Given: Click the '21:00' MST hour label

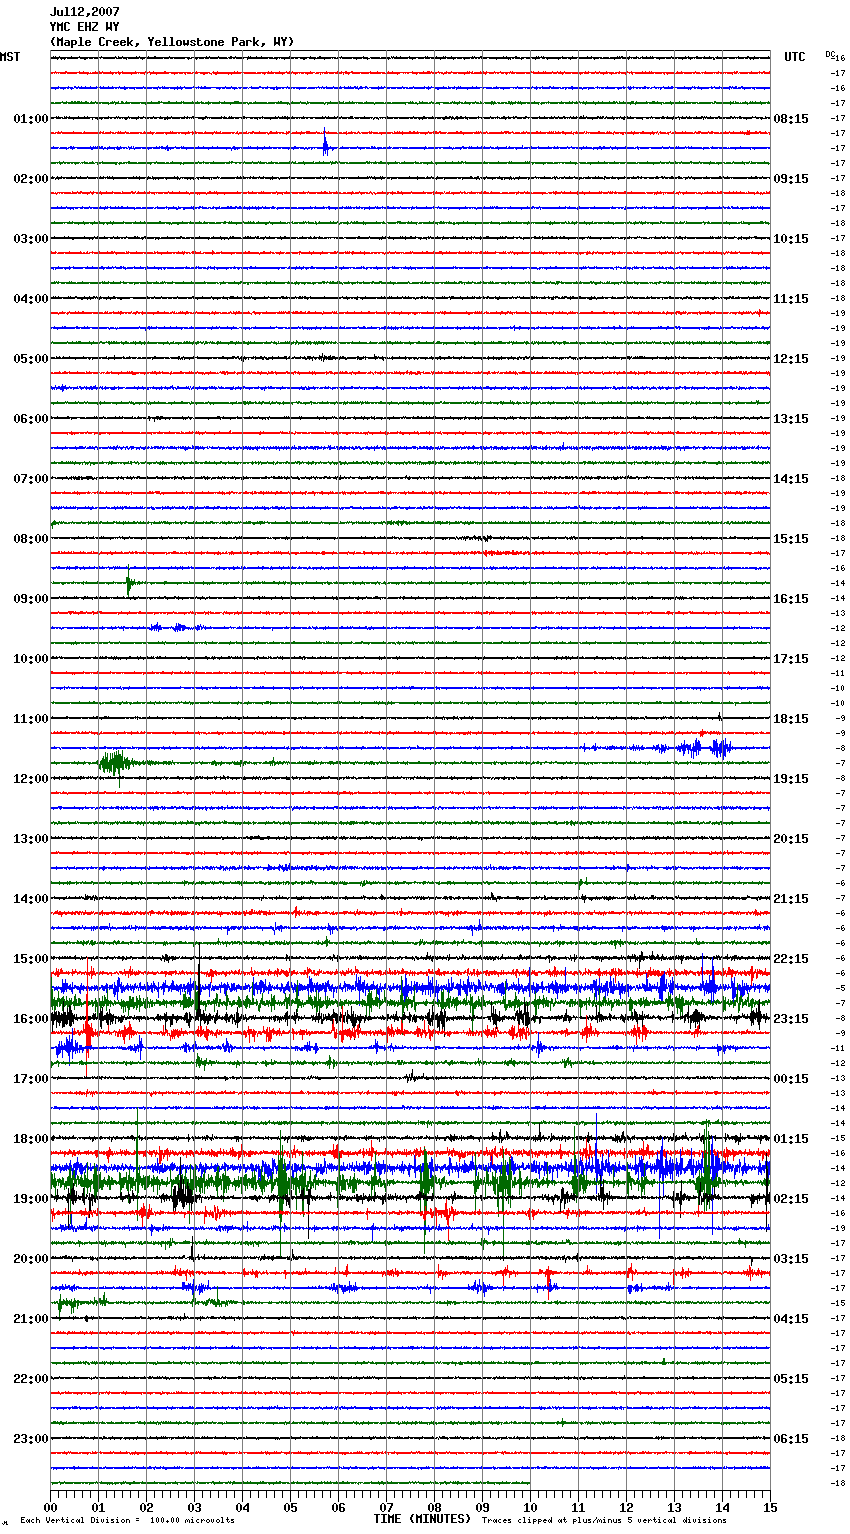Looking at the screenshot, I should coord(30,1319).
